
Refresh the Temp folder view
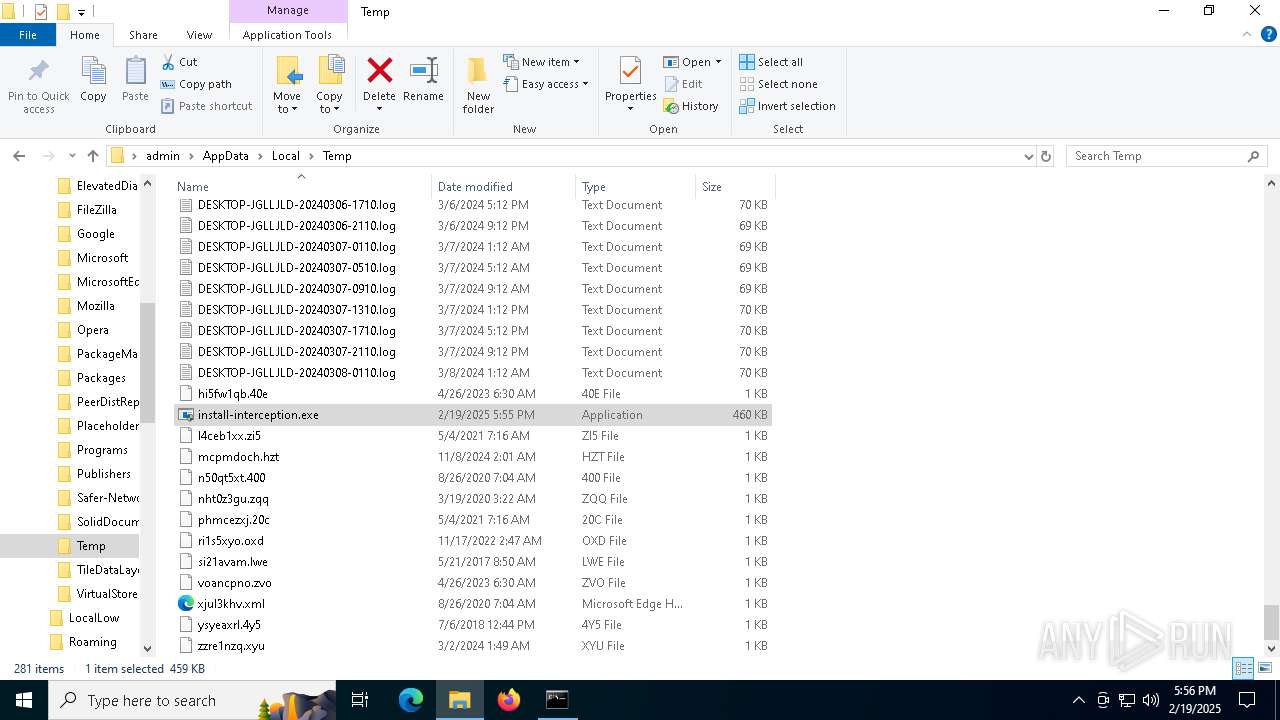click(1046, 156)
